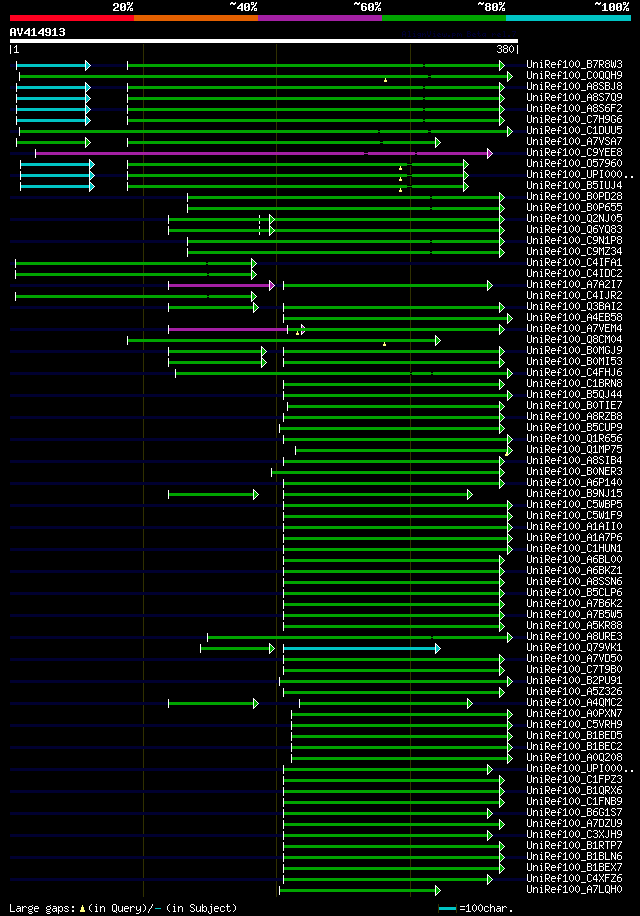Open UniRef100_A0PXN7 entry
Image resolution: width=640 pixels, height=916 pixels.
pos(574,713)
